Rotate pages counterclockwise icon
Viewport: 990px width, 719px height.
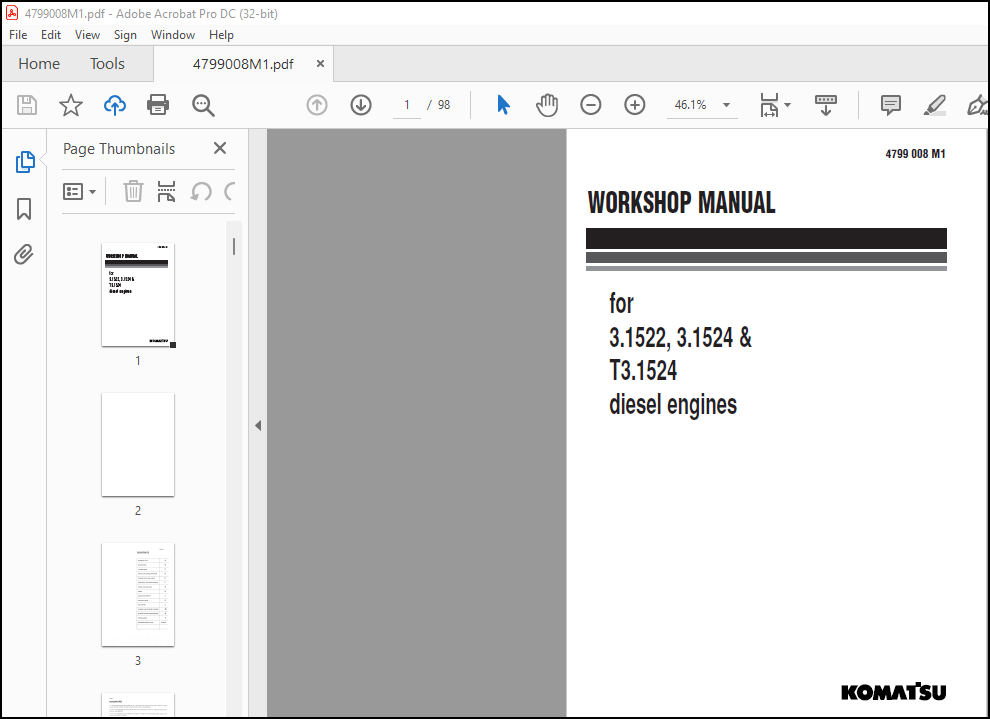(x=201, y=191)
